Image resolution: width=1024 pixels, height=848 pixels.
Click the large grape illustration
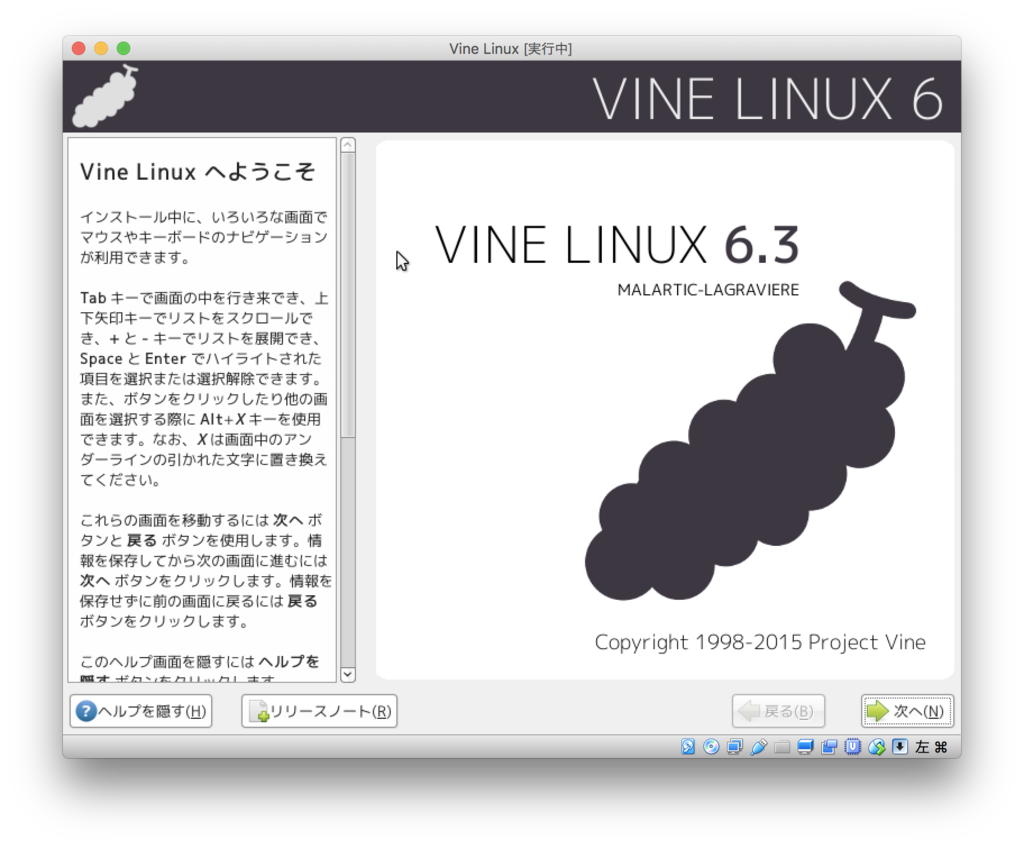pos(750,441)
